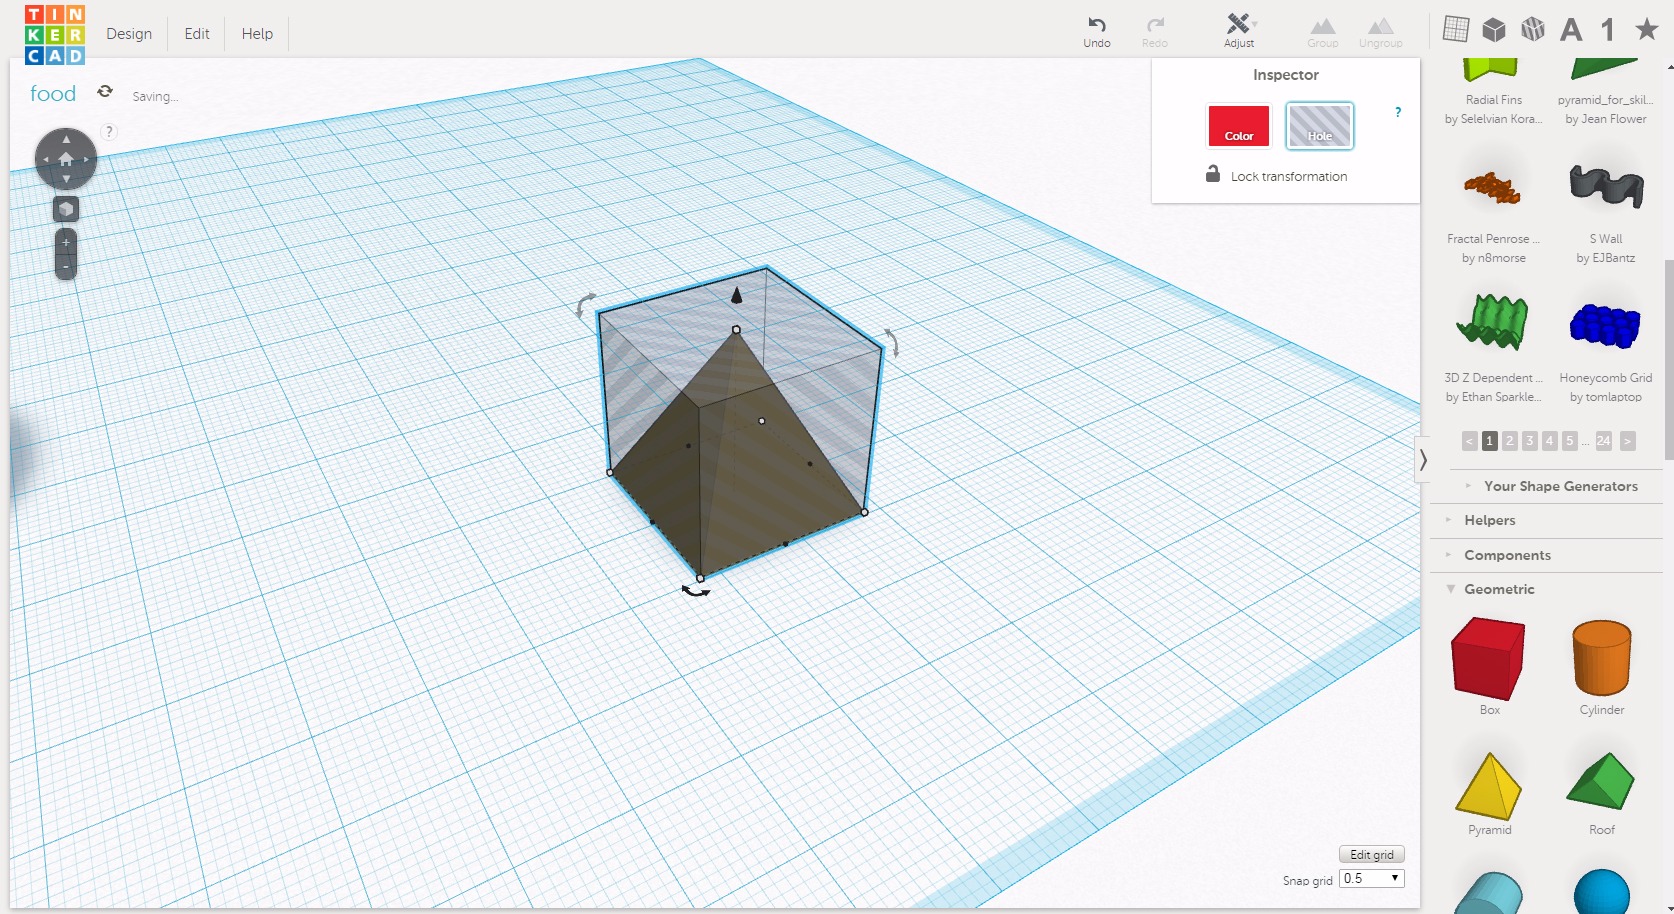
Task: Go to shape generators page 24
Action: (x=1604, y=441)
